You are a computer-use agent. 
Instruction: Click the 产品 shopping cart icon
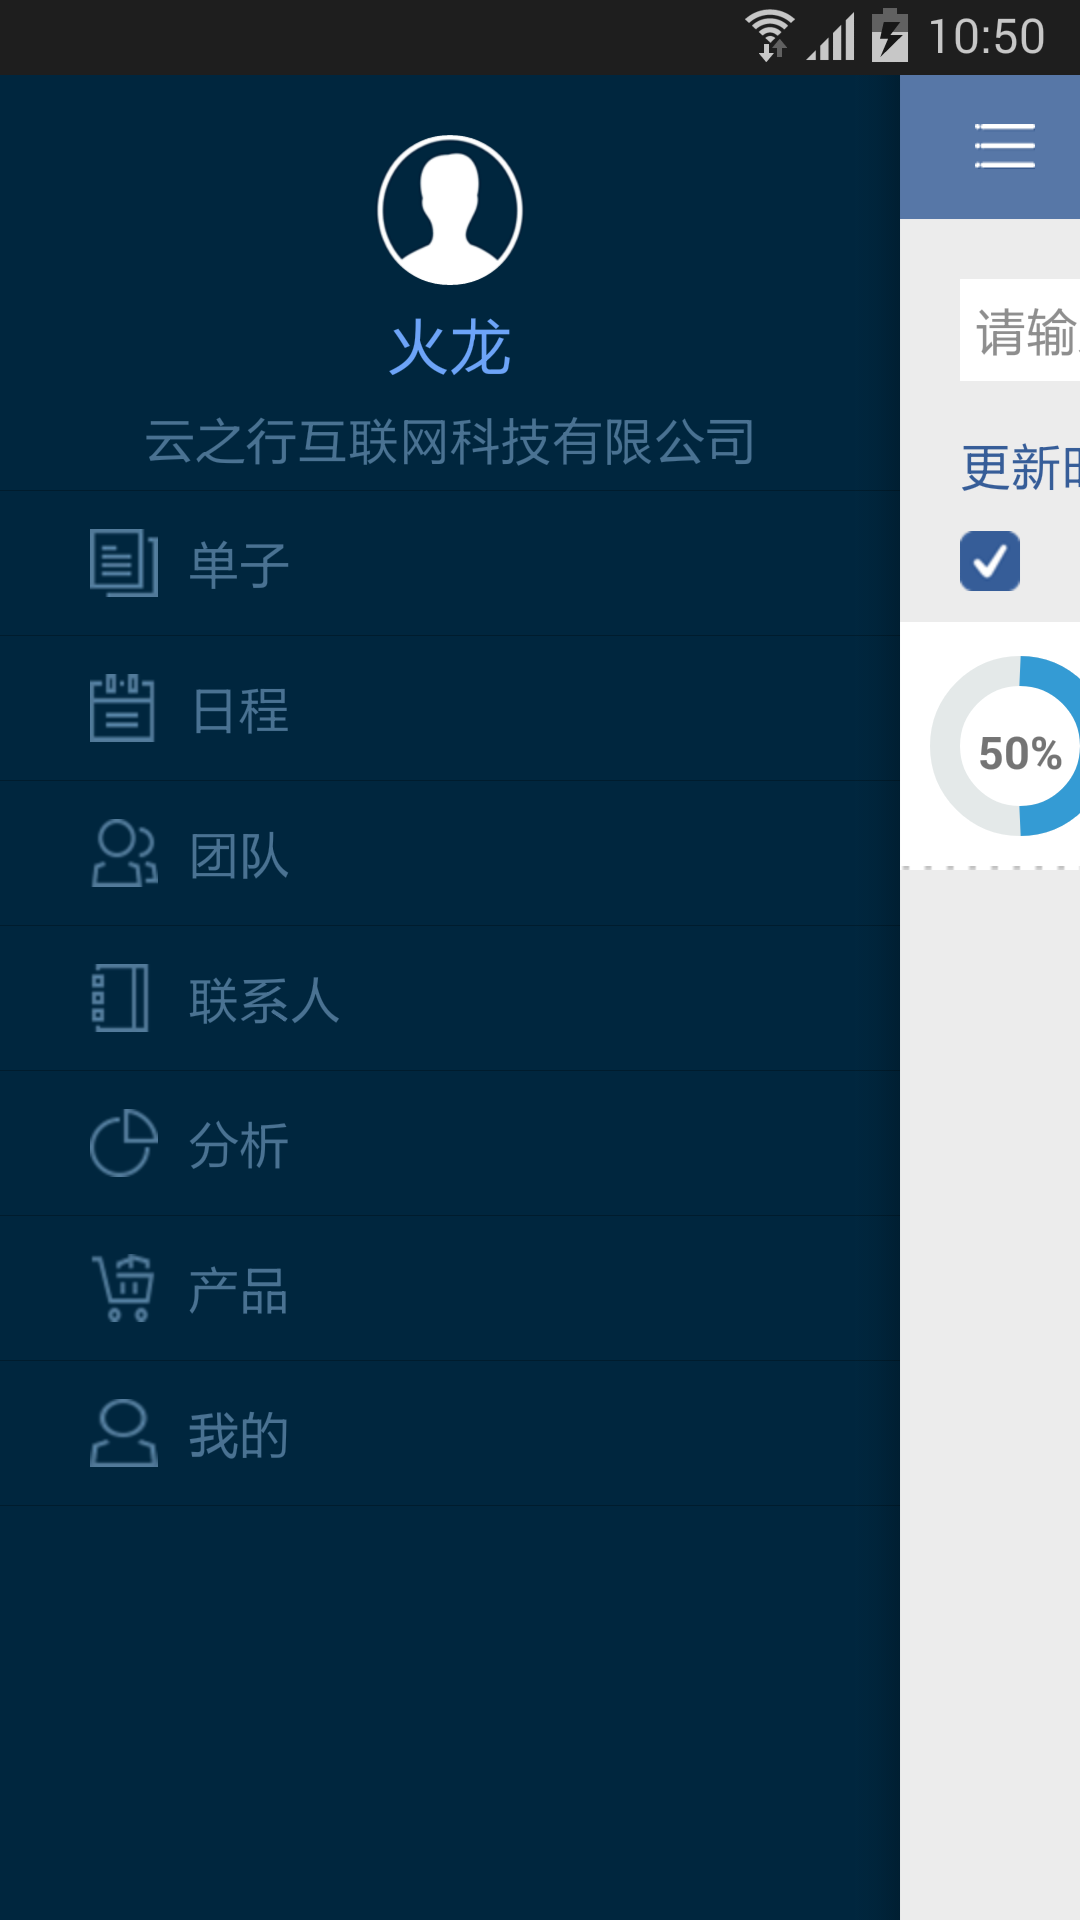(x=123, y=1288)
